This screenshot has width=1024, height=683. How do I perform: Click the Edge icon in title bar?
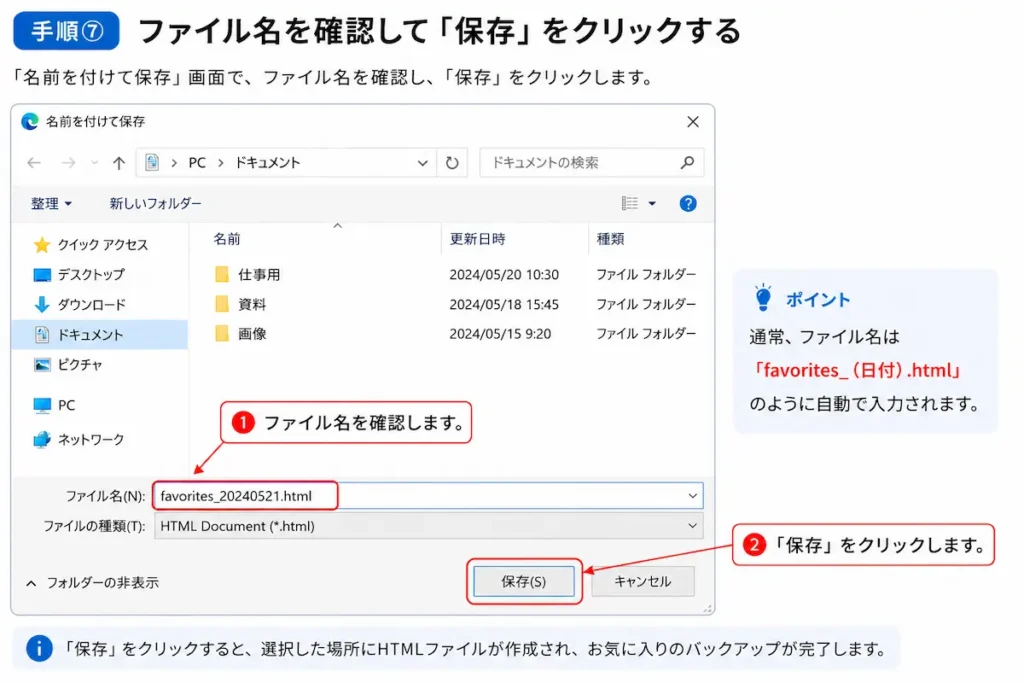(x=29, y=121)
